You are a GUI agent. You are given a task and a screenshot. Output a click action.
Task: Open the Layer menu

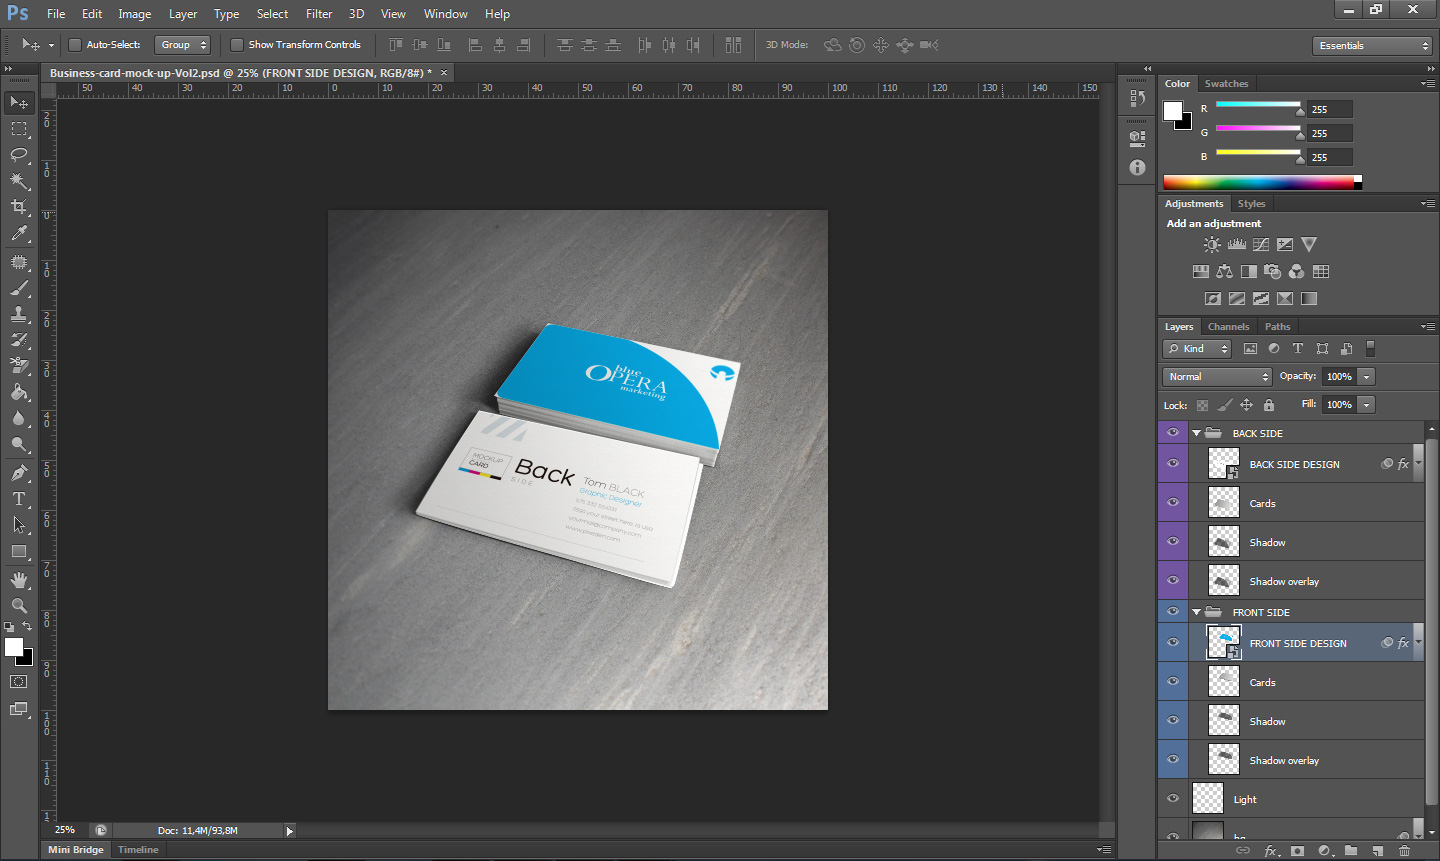pos(183,14)
